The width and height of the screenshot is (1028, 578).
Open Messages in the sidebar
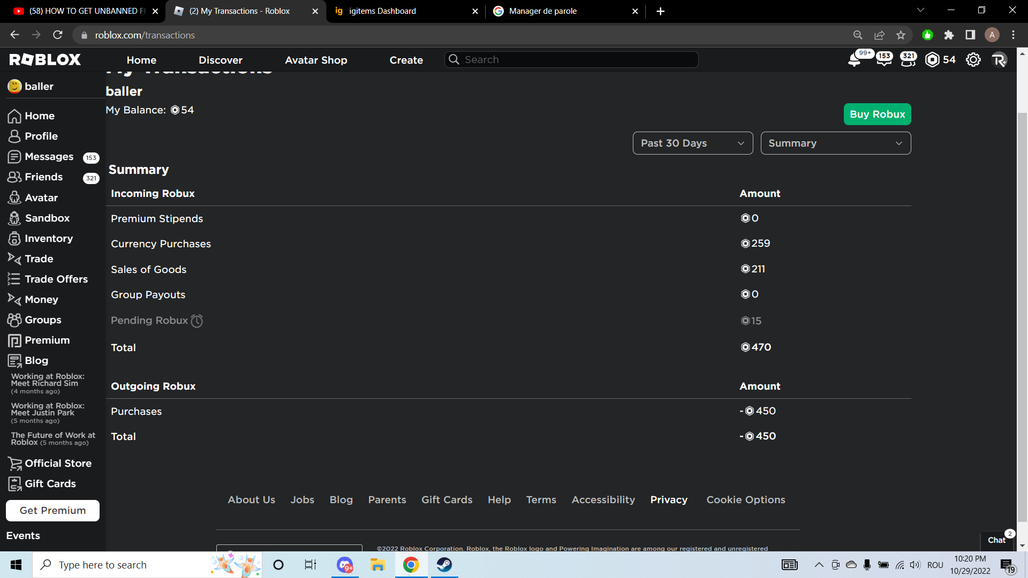[x=49, y=157]
